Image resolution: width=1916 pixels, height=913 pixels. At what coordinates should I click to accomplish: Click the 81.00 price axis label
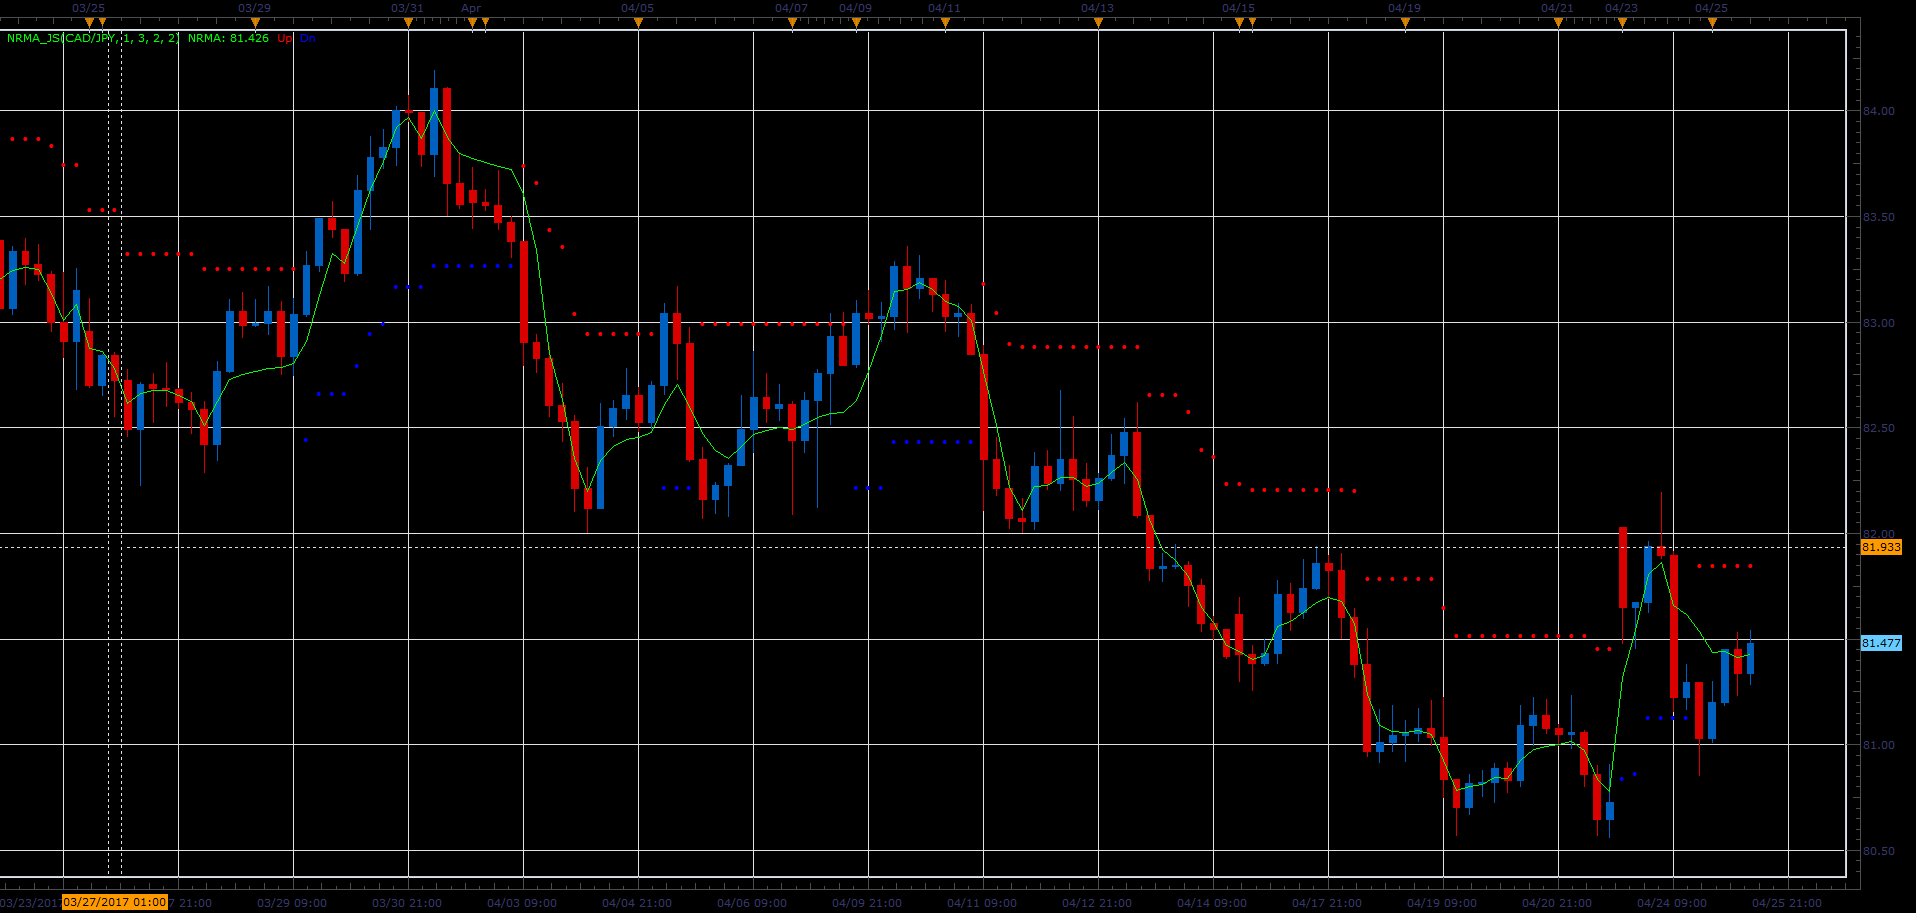[x=1878, y=745]
